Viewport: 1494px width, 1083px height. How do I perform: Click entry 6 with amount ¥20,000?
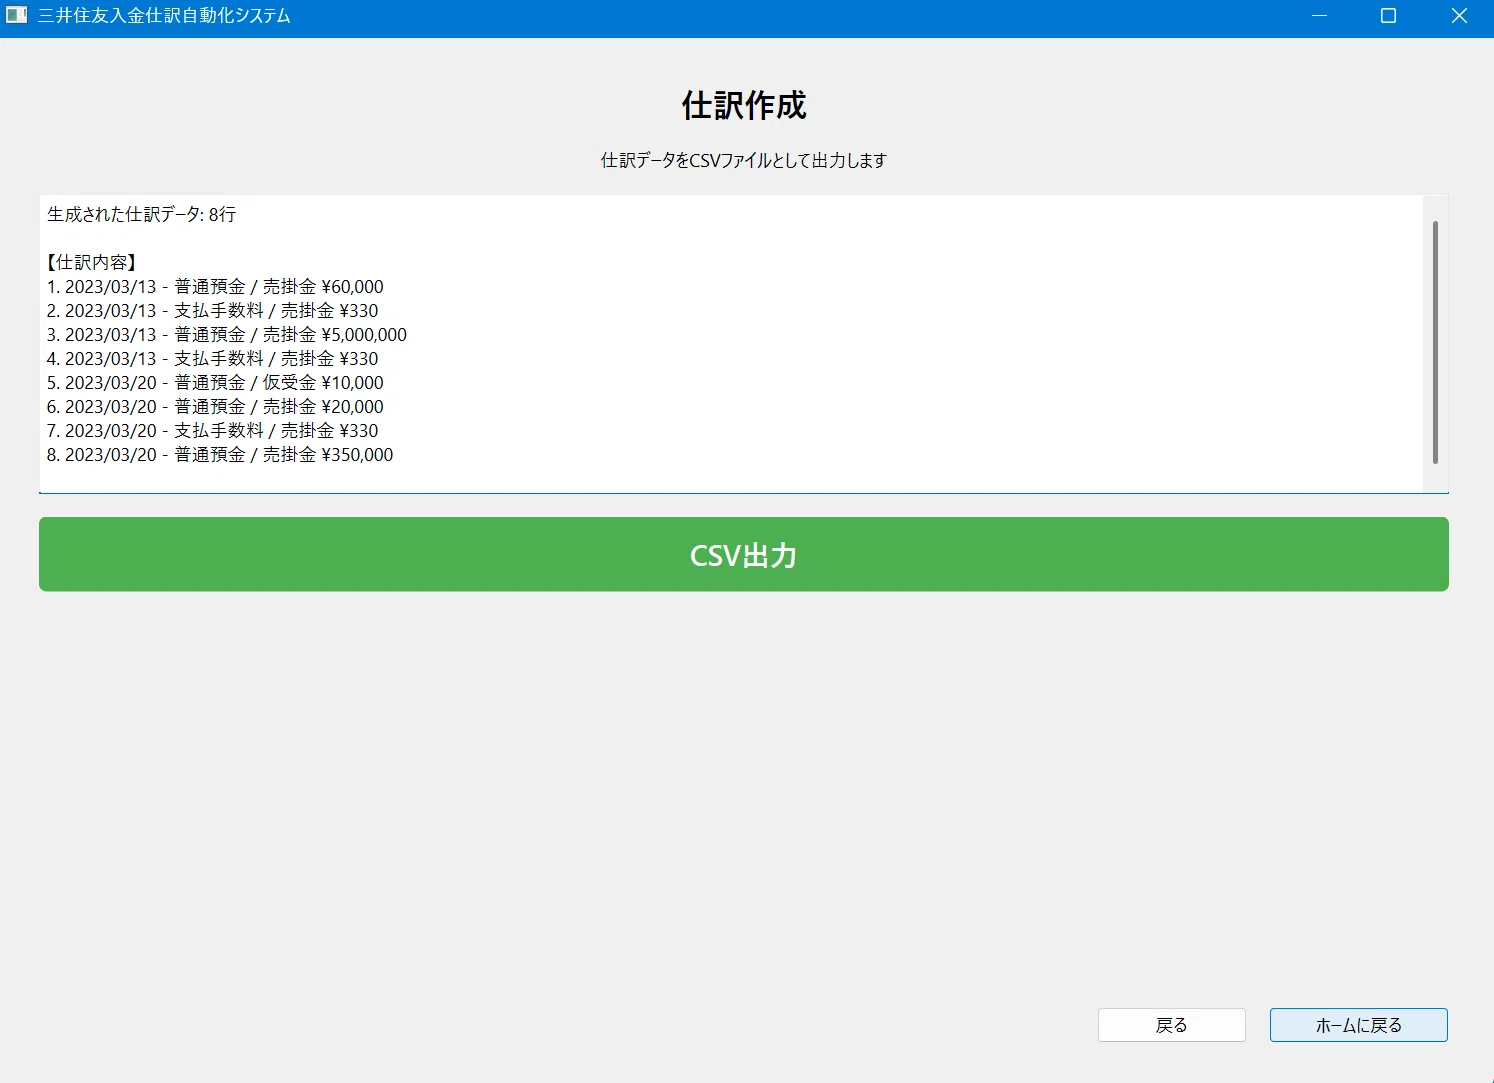[x=215, y=407]
